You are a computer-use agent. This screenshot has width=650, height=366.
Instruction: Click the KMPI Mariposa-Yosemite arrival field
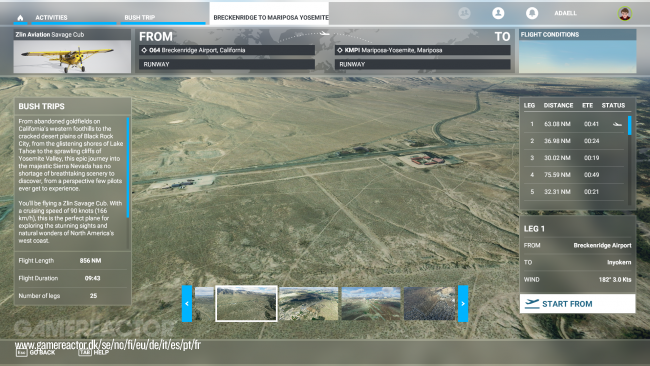click(x=422, y=50)
